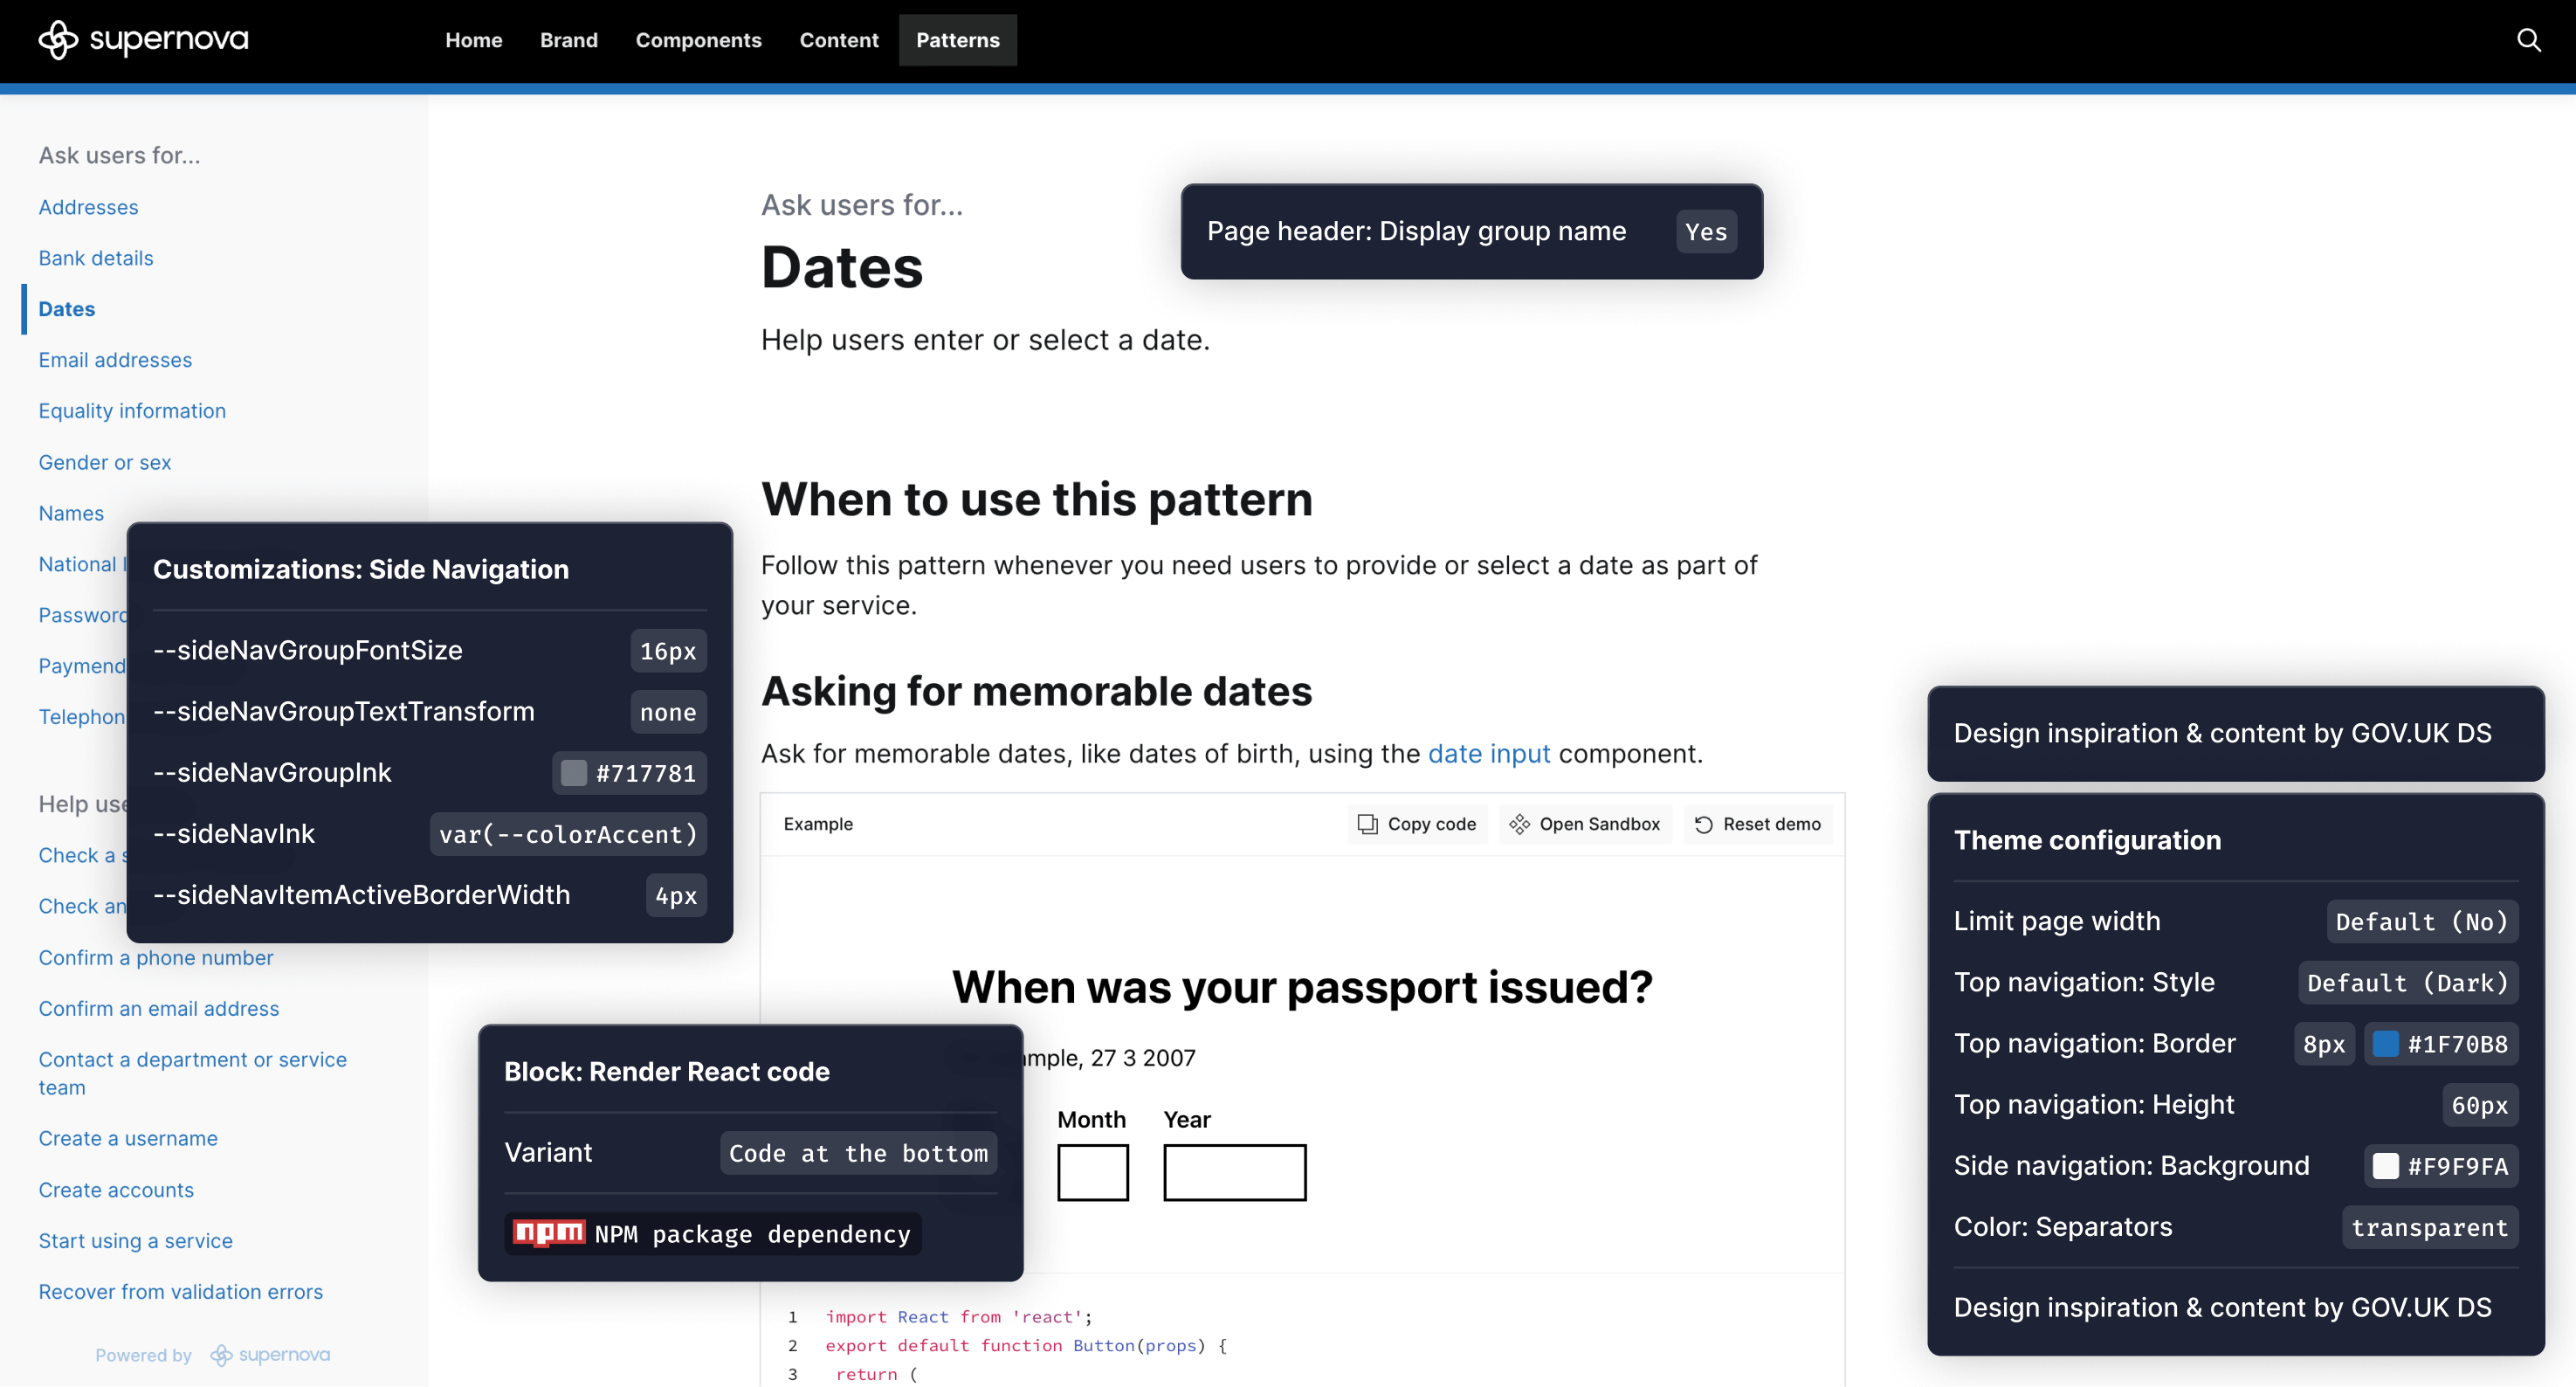Open the Email addresses sidebar link
Image resolution: width=2576 pixels, height=1387 pixels.
(x=115, y=360)
